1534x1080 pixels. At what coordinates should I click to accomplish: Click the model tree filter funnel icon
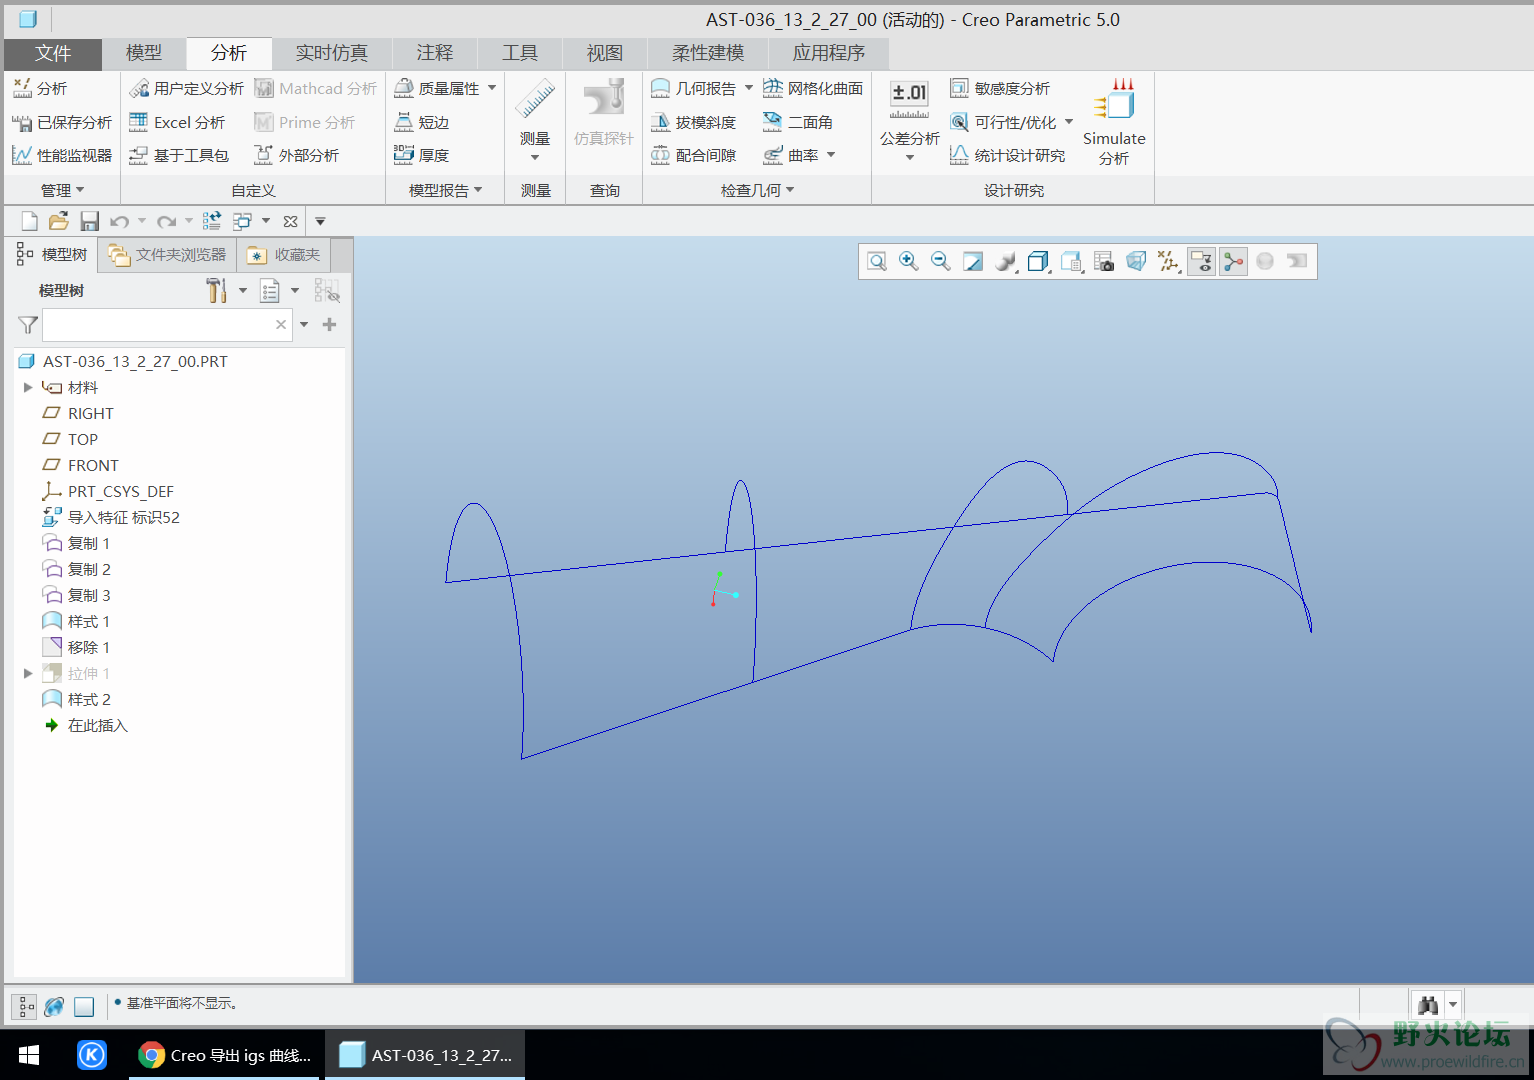click(x=28, y=325)
